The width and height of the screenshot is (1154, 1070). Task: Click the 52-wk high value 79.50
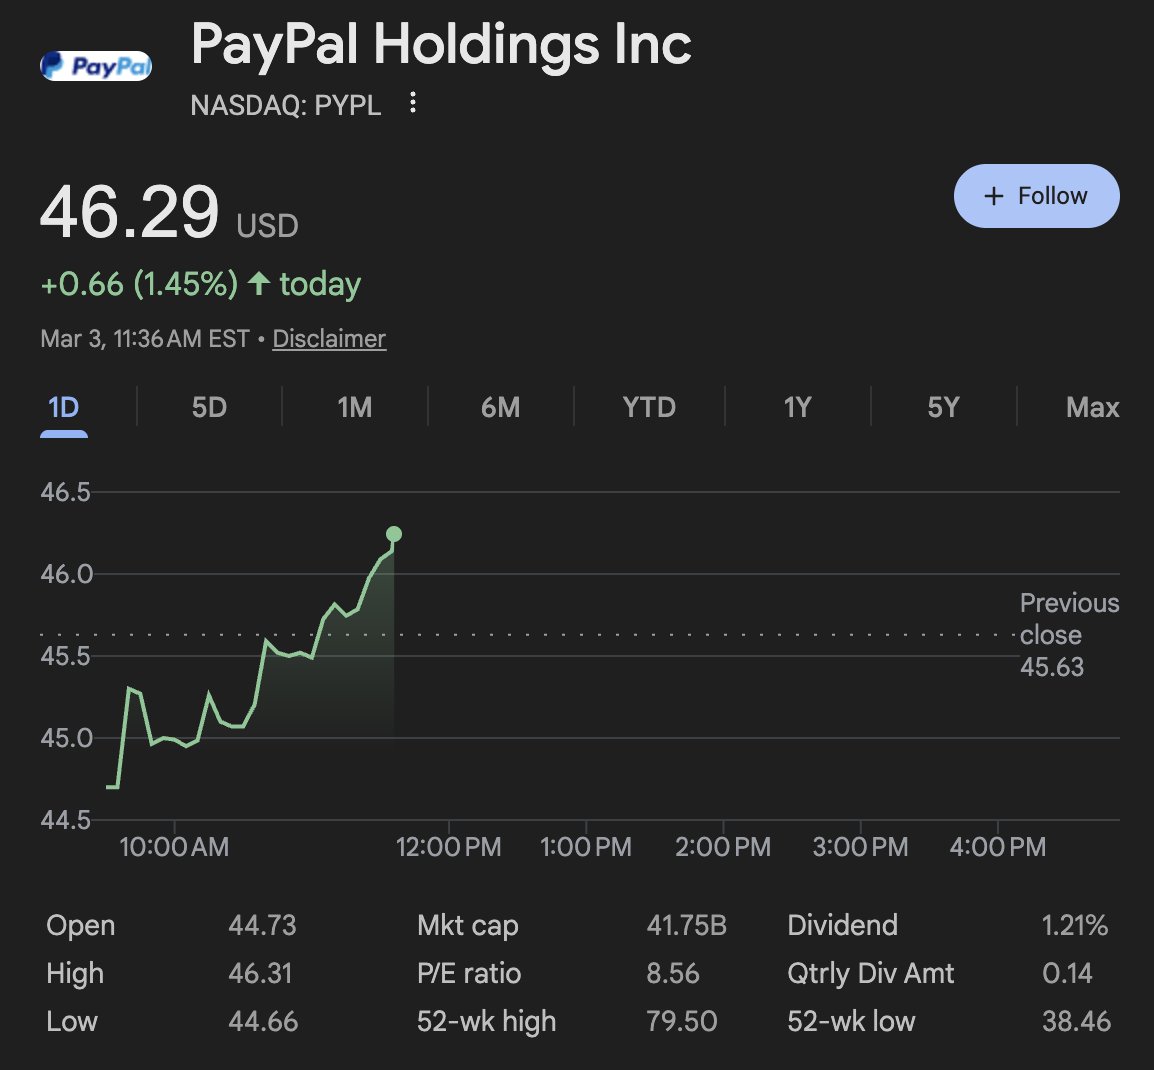coord(682,1021)
